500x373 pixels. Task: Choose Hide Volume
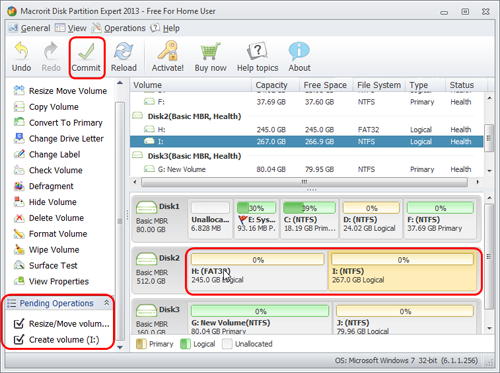[x=45, y=202]
